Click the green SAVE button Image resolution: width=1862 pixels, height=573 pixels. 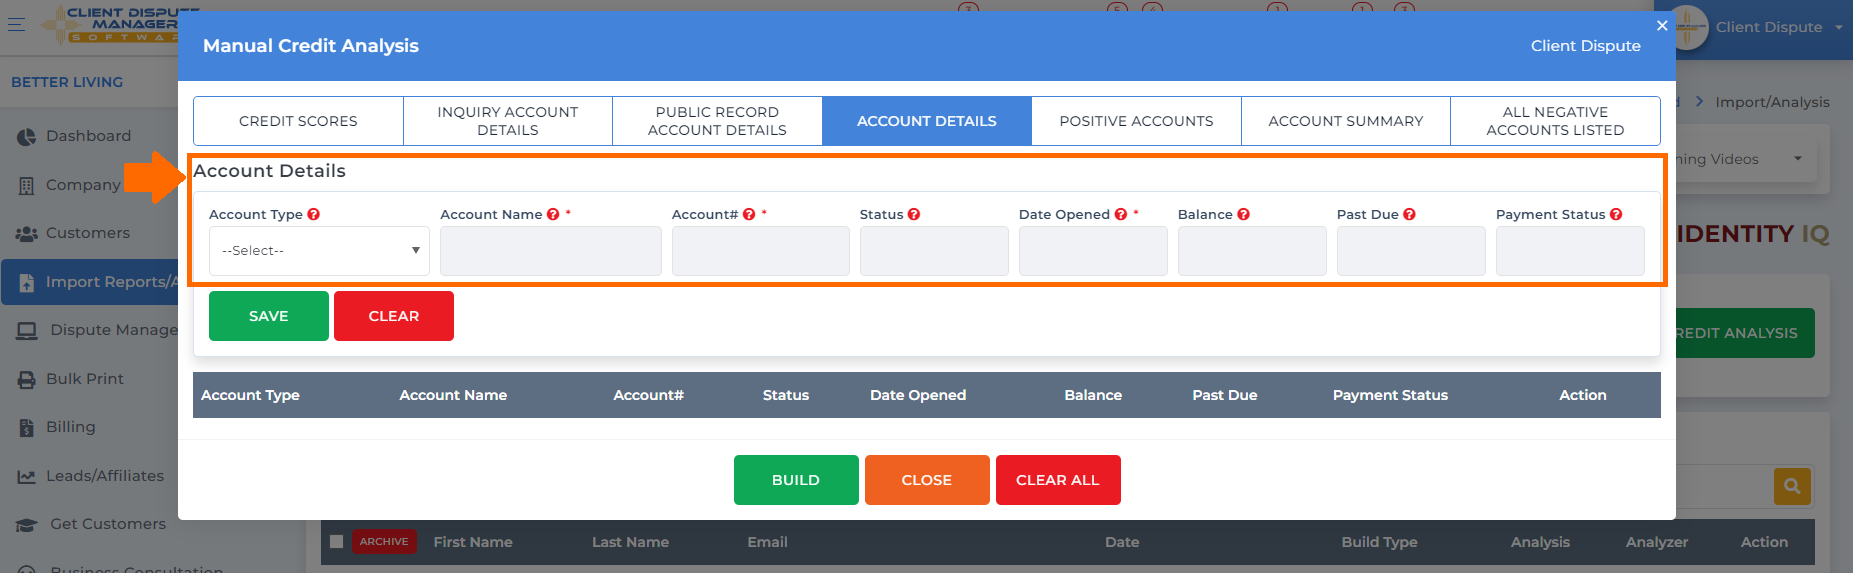[269, 316]
